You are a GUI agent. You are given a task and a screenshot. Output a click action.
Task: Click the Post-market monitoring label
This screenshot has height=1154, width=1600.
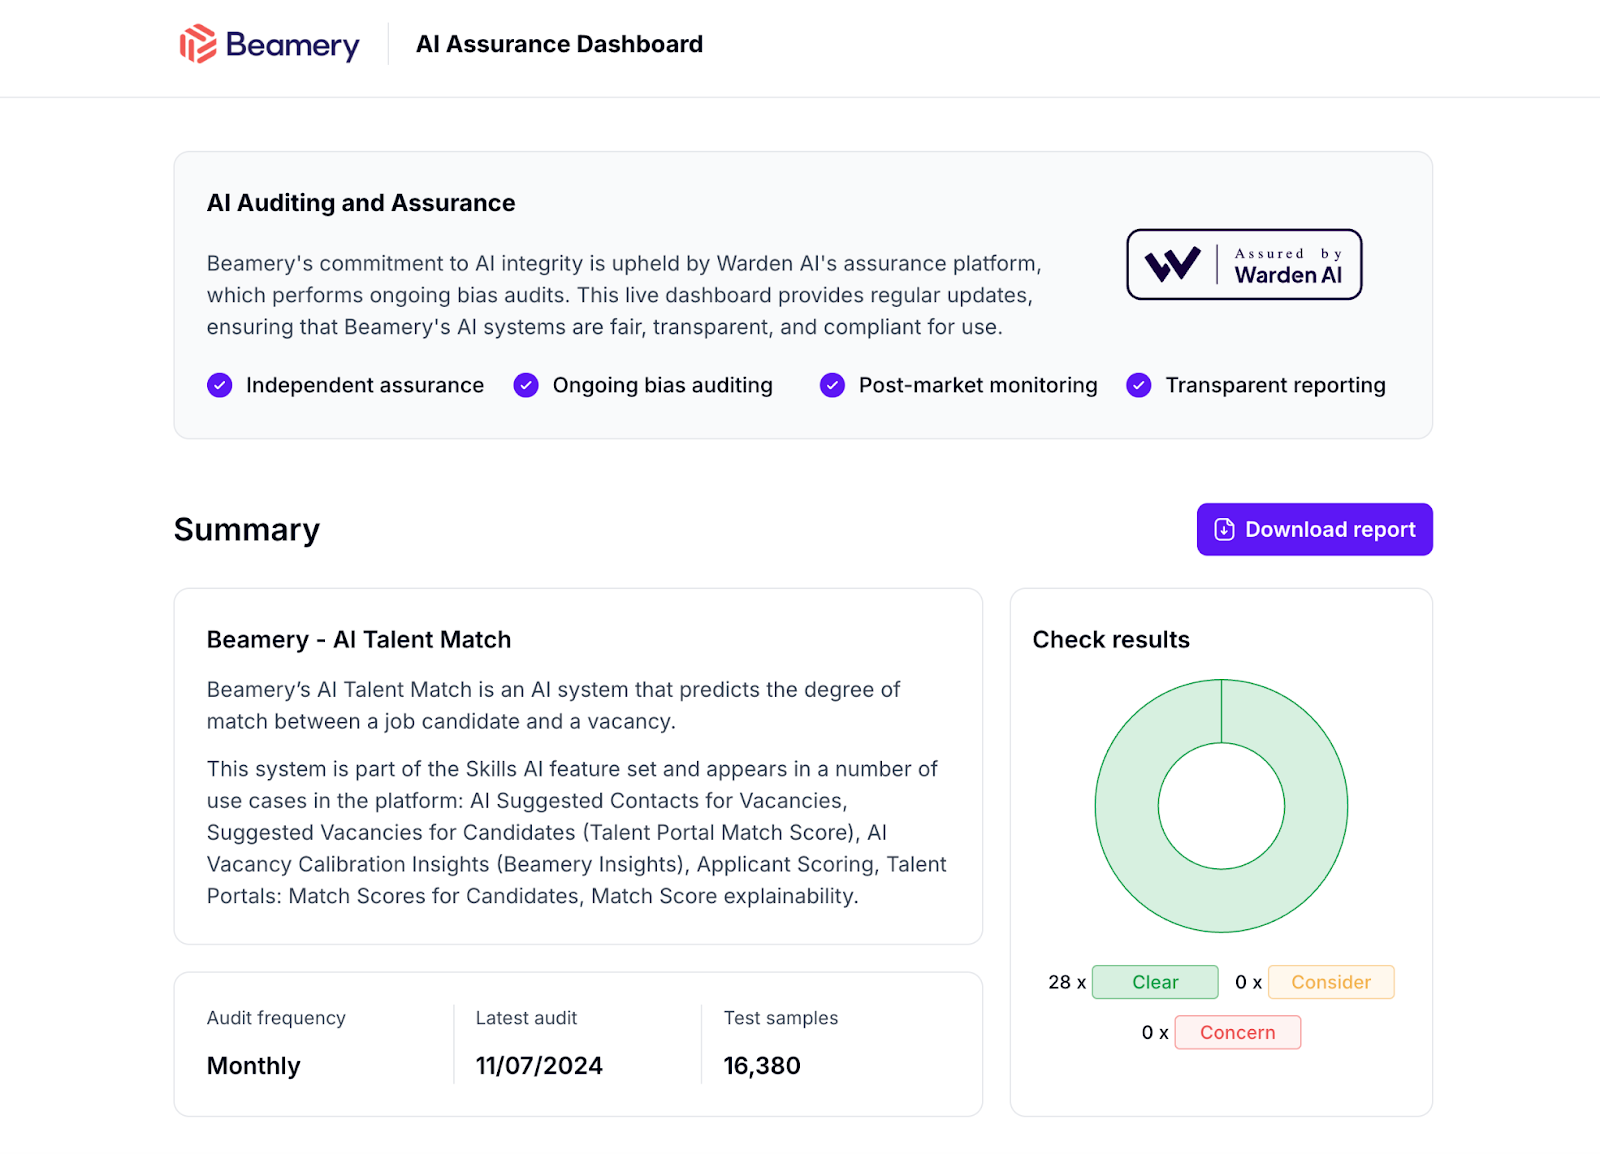978,385
